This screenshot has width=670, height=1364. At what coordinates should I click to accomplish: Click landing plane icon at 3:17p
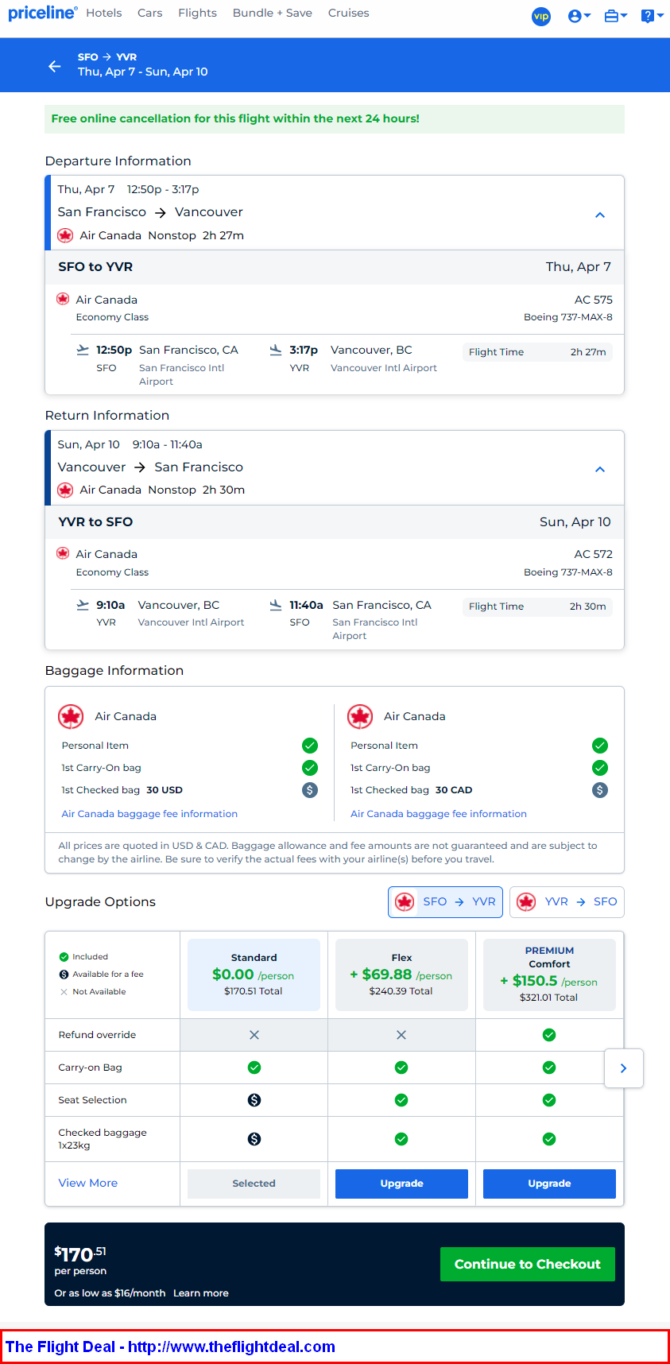[x=275, y=350]
